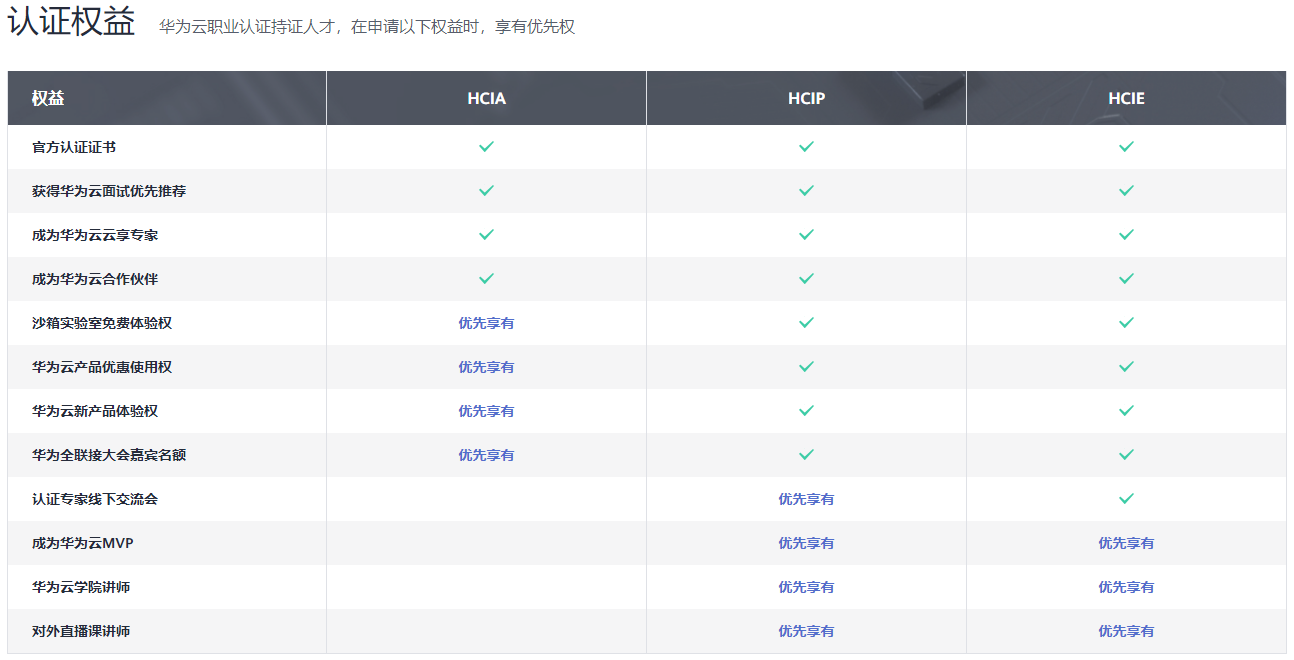Click 优先享有 under HCIP for 成为华为云MVP
Image resolution: width=1294 pixels, height=660 pixels.
coord(806,543)
